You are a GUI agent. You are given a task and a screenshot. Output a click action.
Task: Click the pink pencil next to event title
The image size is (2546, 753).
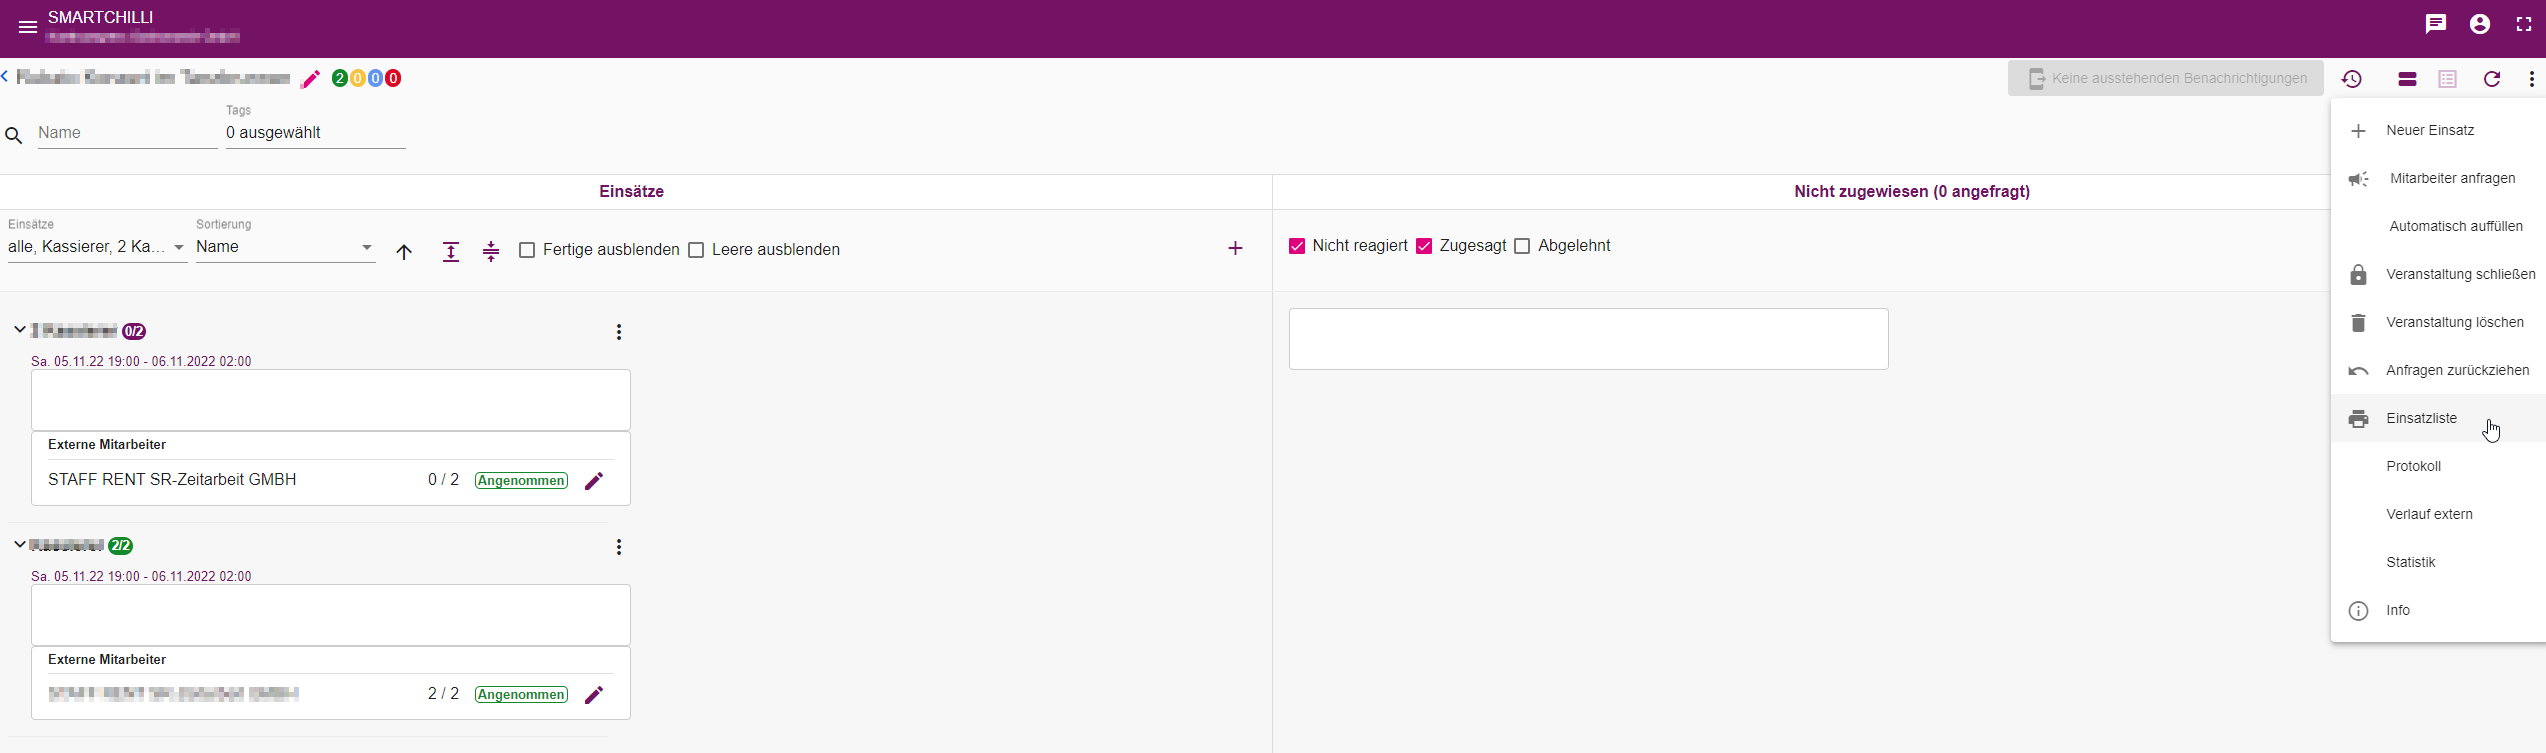(311, 79)
